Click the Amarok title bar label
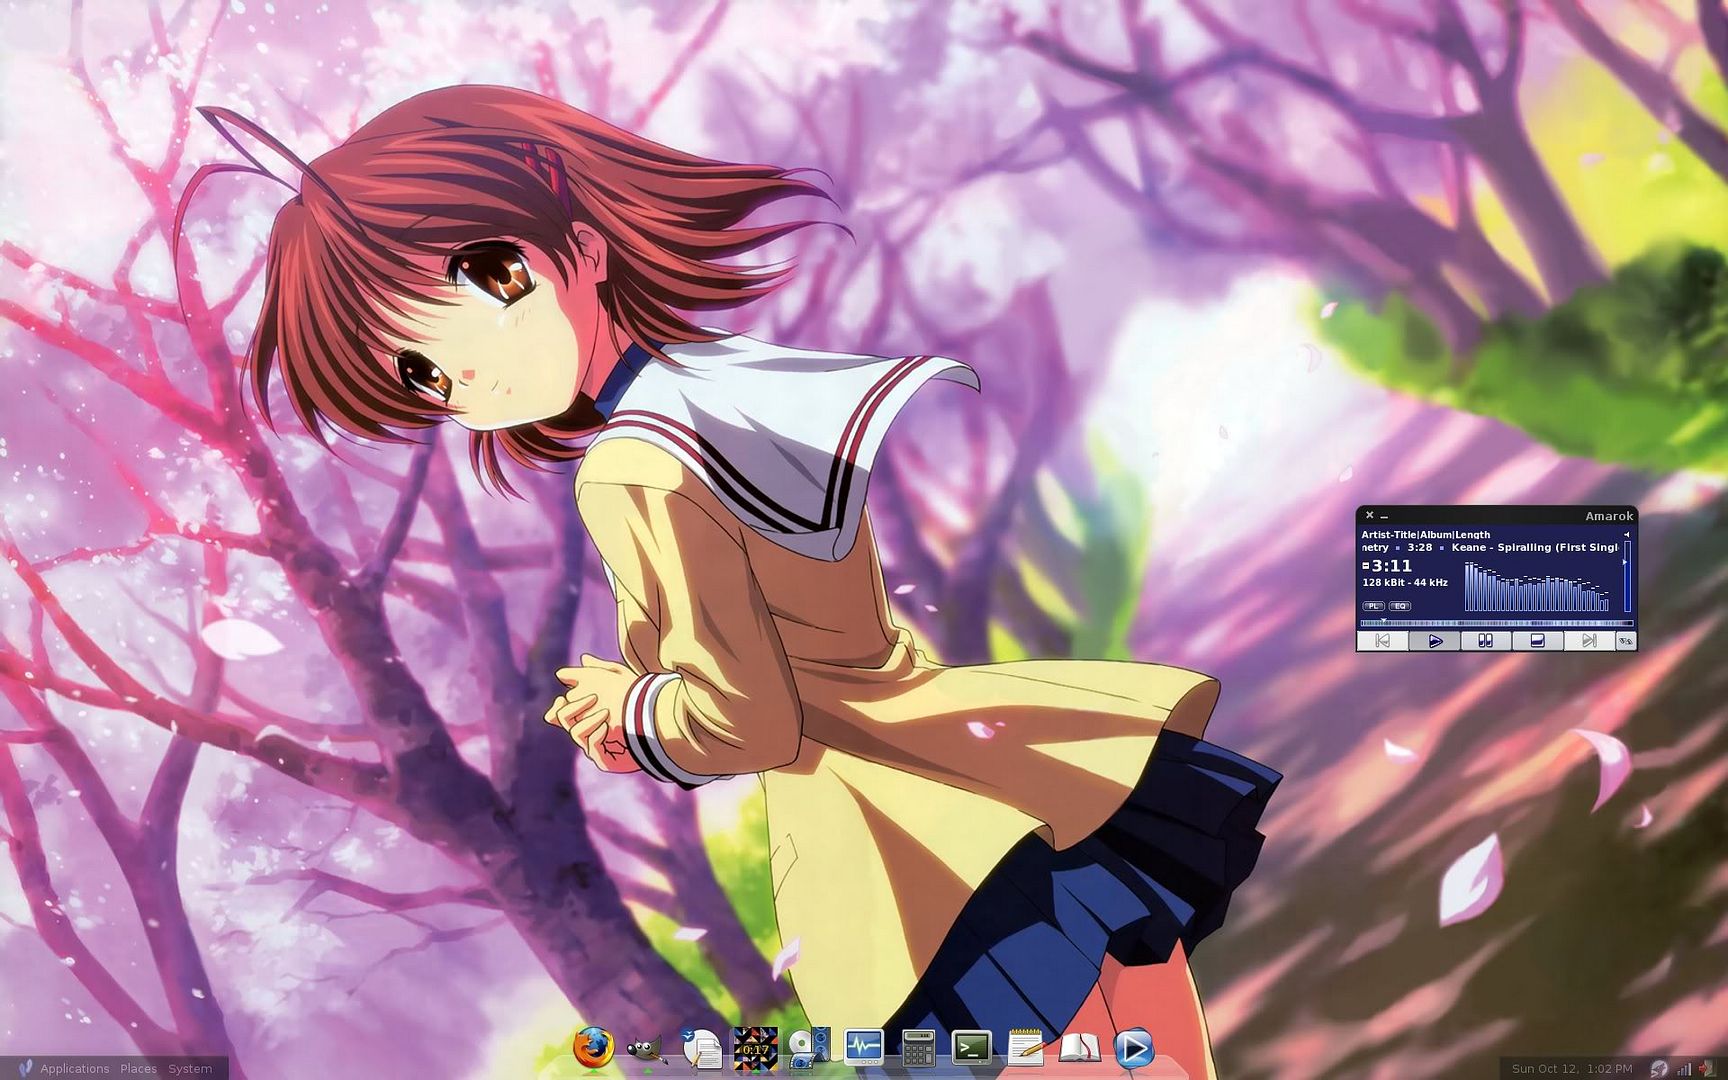This screenshot has width=1728, height=1080. 1609,516
